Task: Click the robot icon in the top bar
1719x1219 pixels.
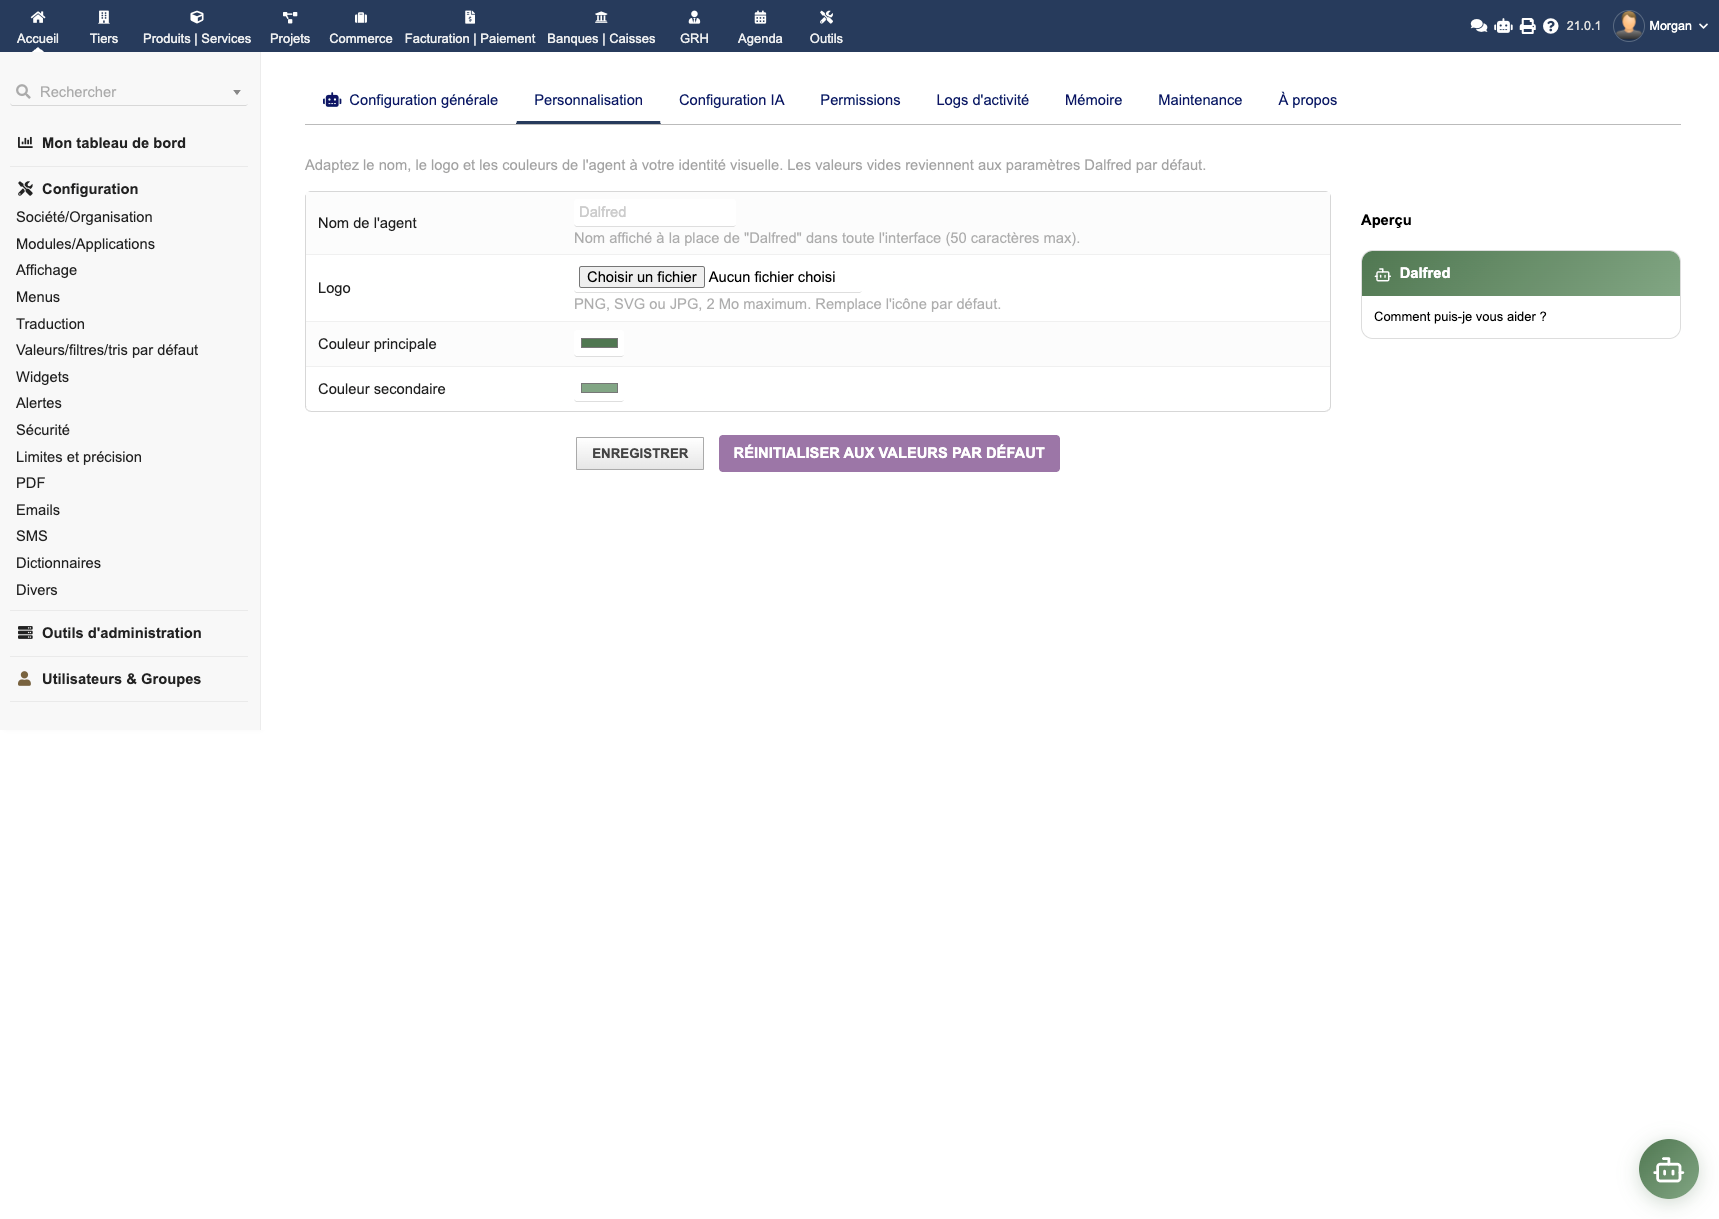Action: point(1503,26)
